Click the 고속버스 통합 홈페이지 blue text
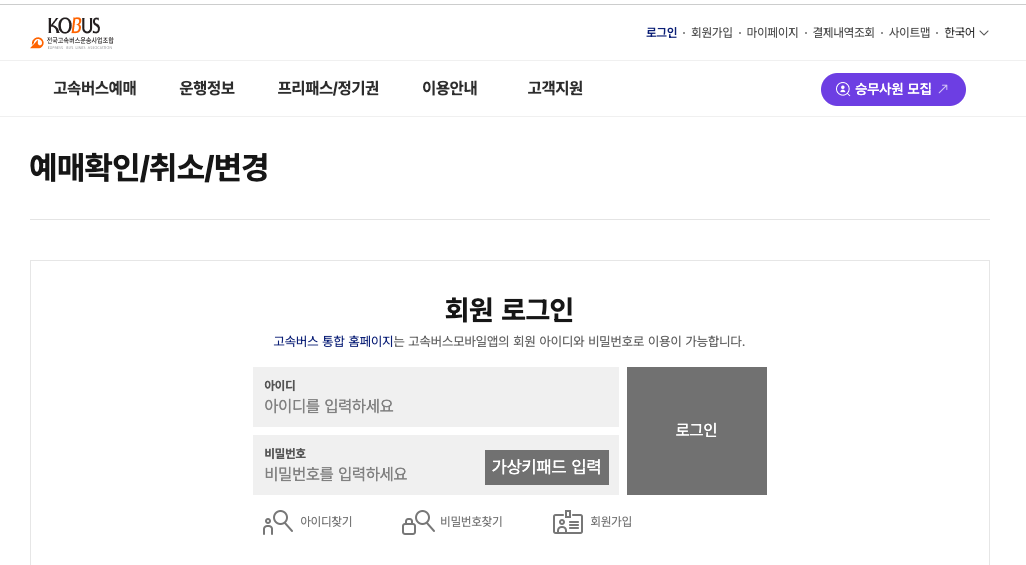 (333, 341)
